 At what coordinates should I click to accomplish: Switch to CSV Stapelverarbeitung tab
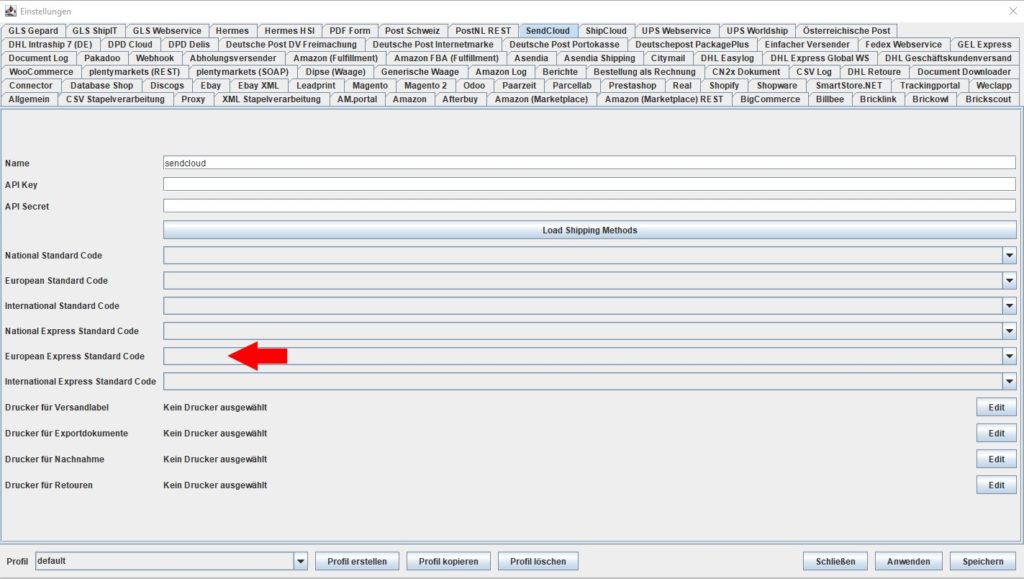point(115,99)
